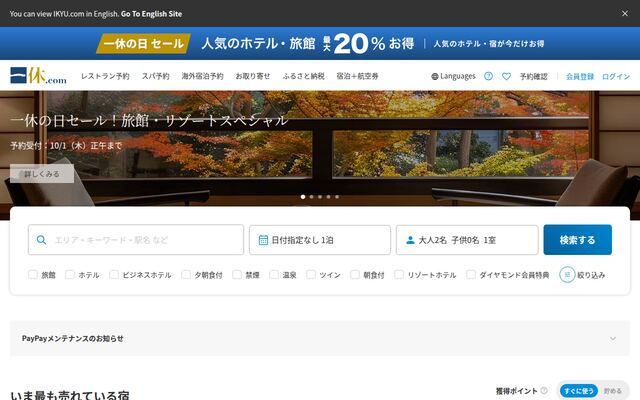Select the fourth carousel dot

click(x=329, y=197)
